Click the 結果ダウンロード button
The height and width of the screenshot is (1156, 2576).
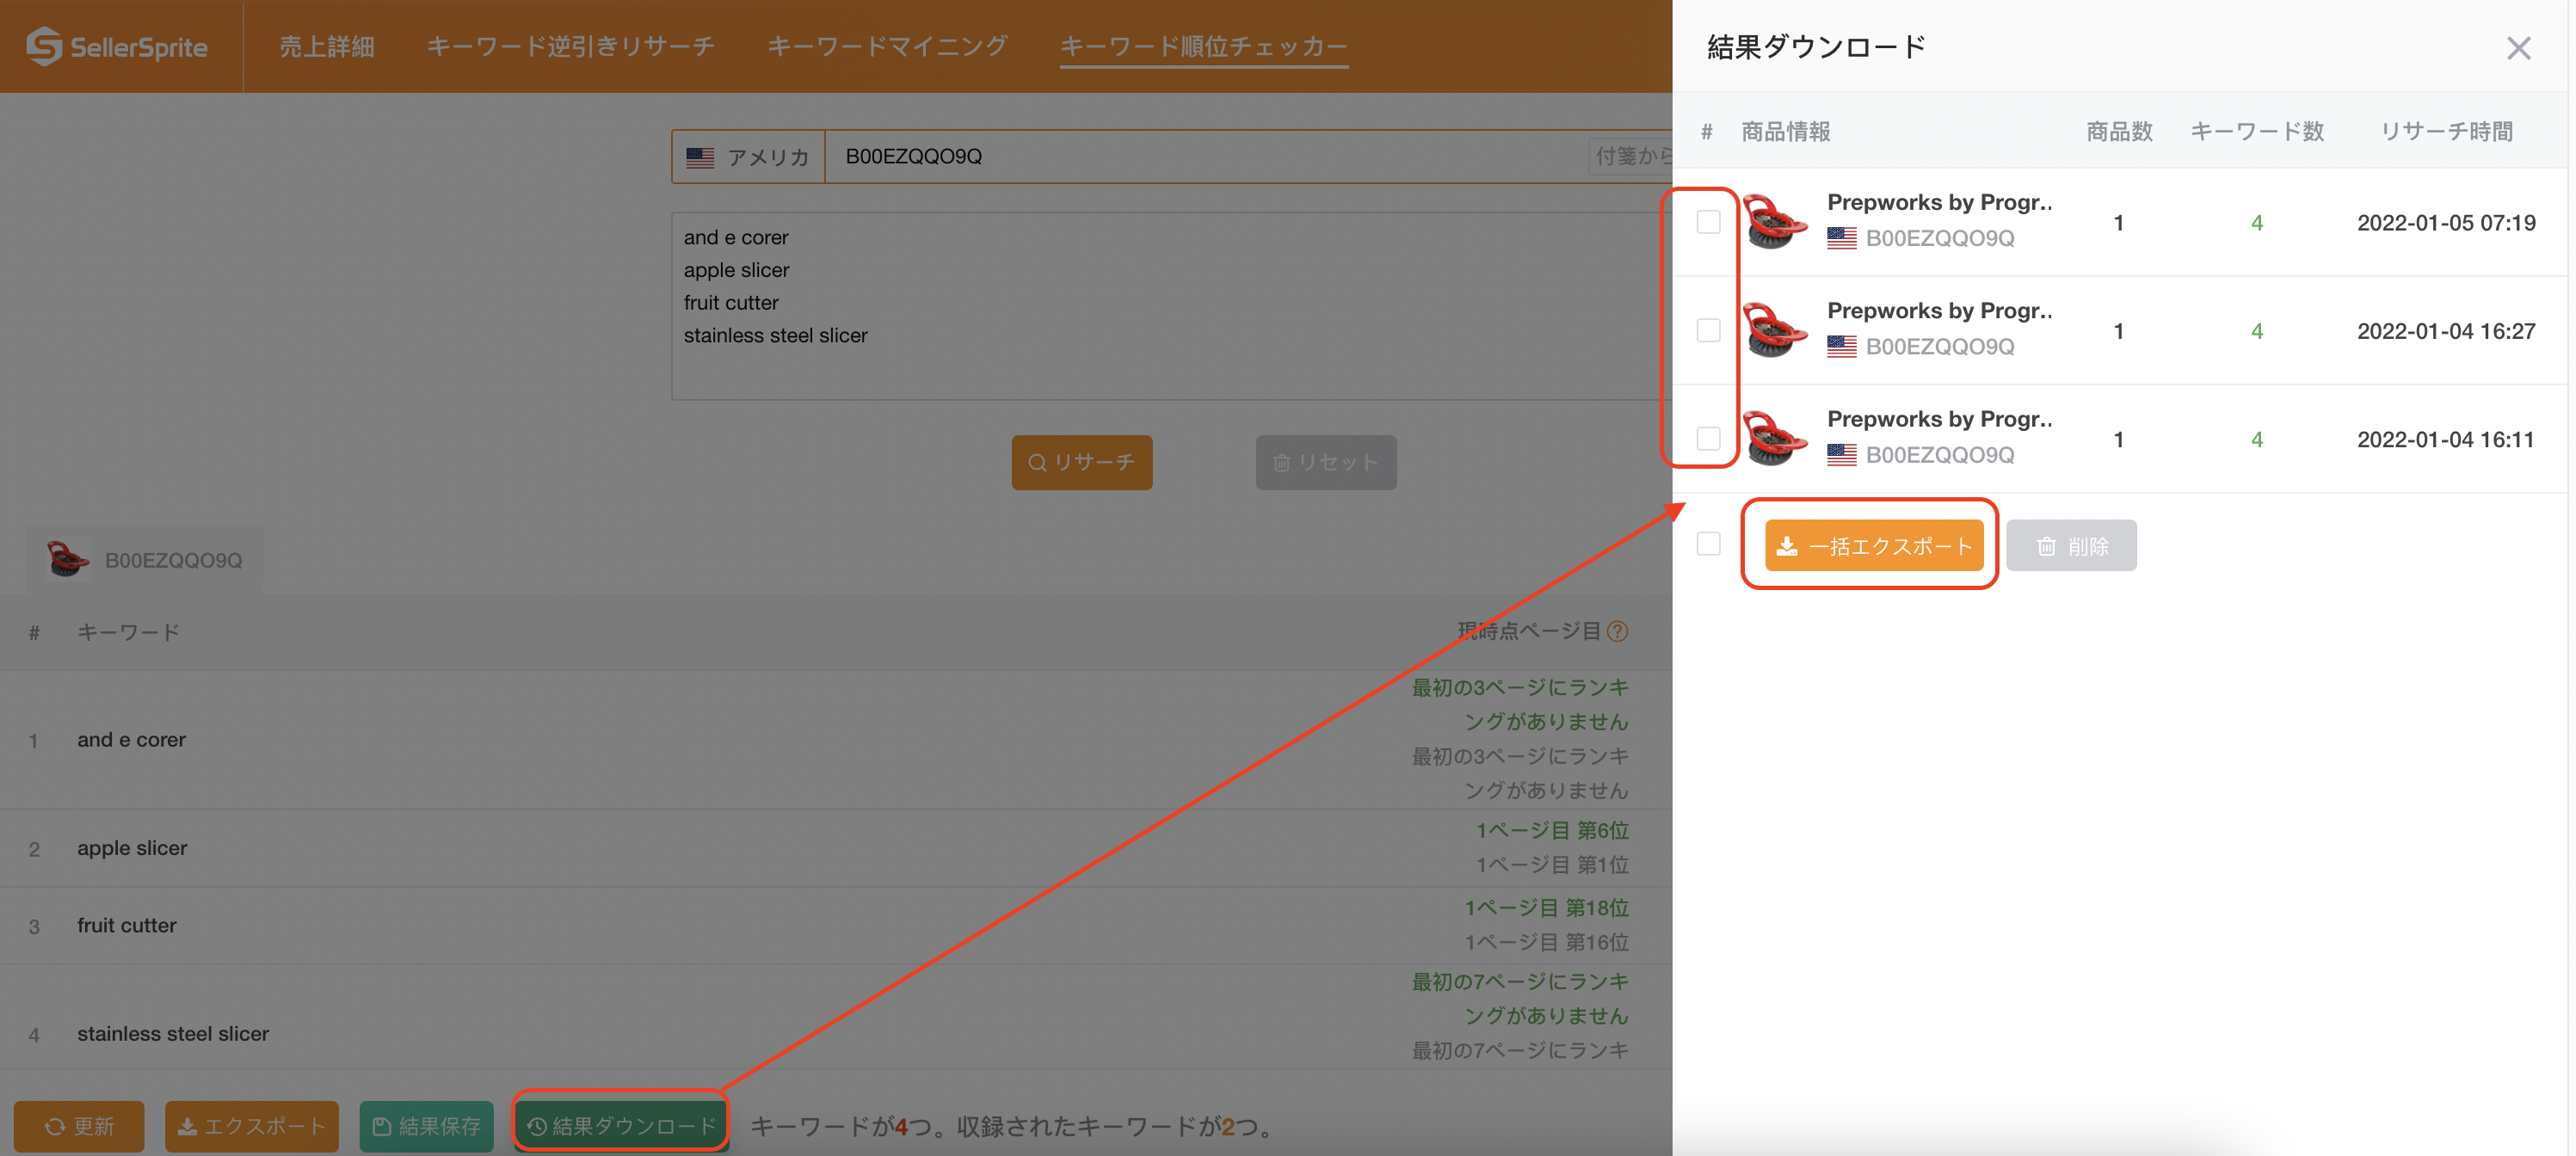coord(621,1126)
